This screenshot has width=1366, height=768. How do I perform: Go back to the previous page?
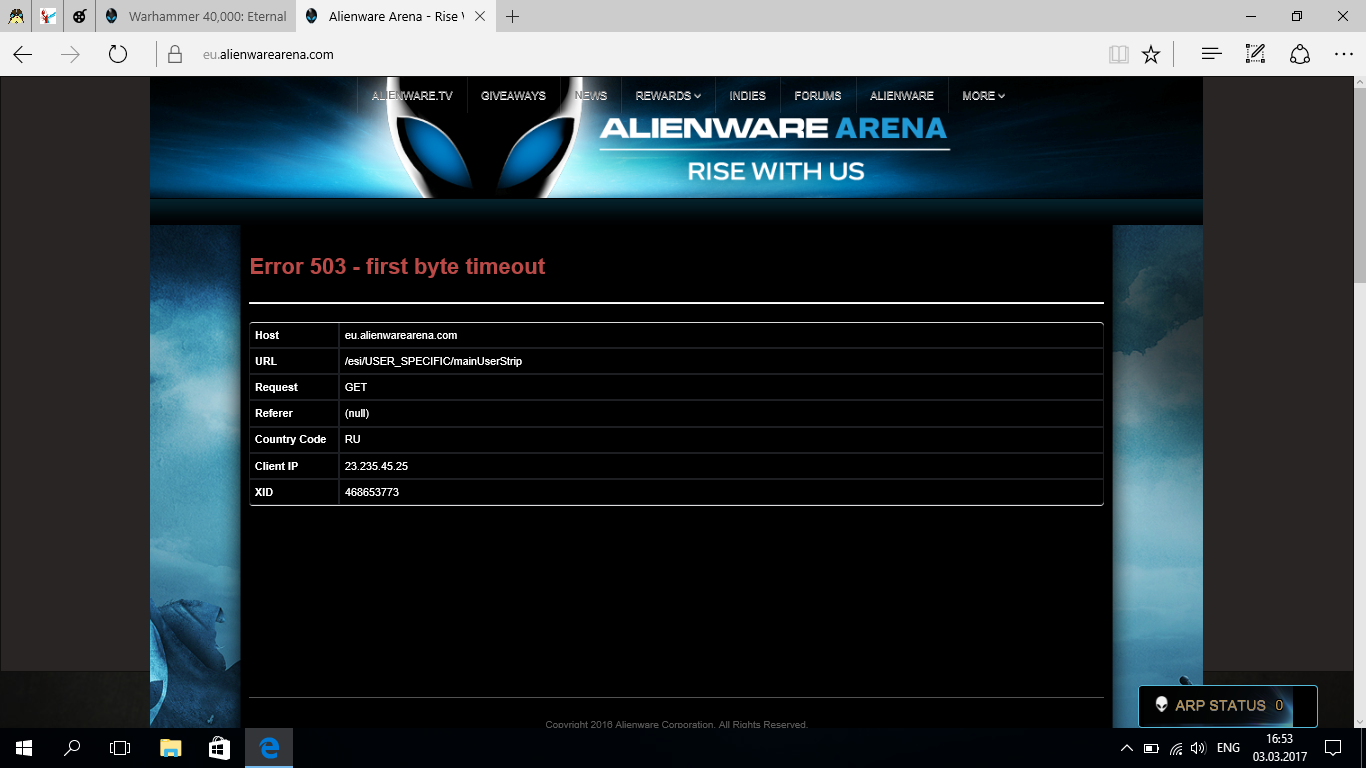pyautogui.click(x=22, y=55)
